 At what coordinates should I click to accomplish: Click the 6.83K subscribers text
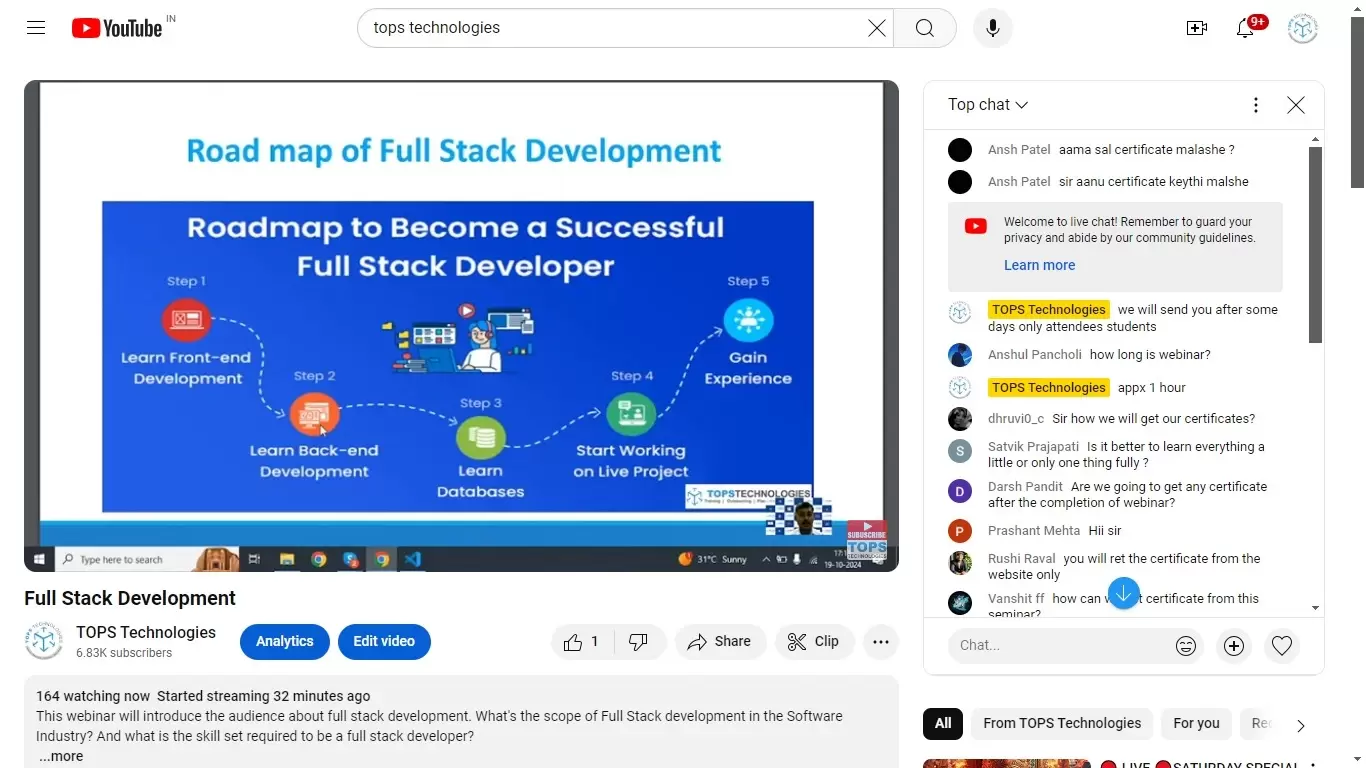tap(124, 653)
